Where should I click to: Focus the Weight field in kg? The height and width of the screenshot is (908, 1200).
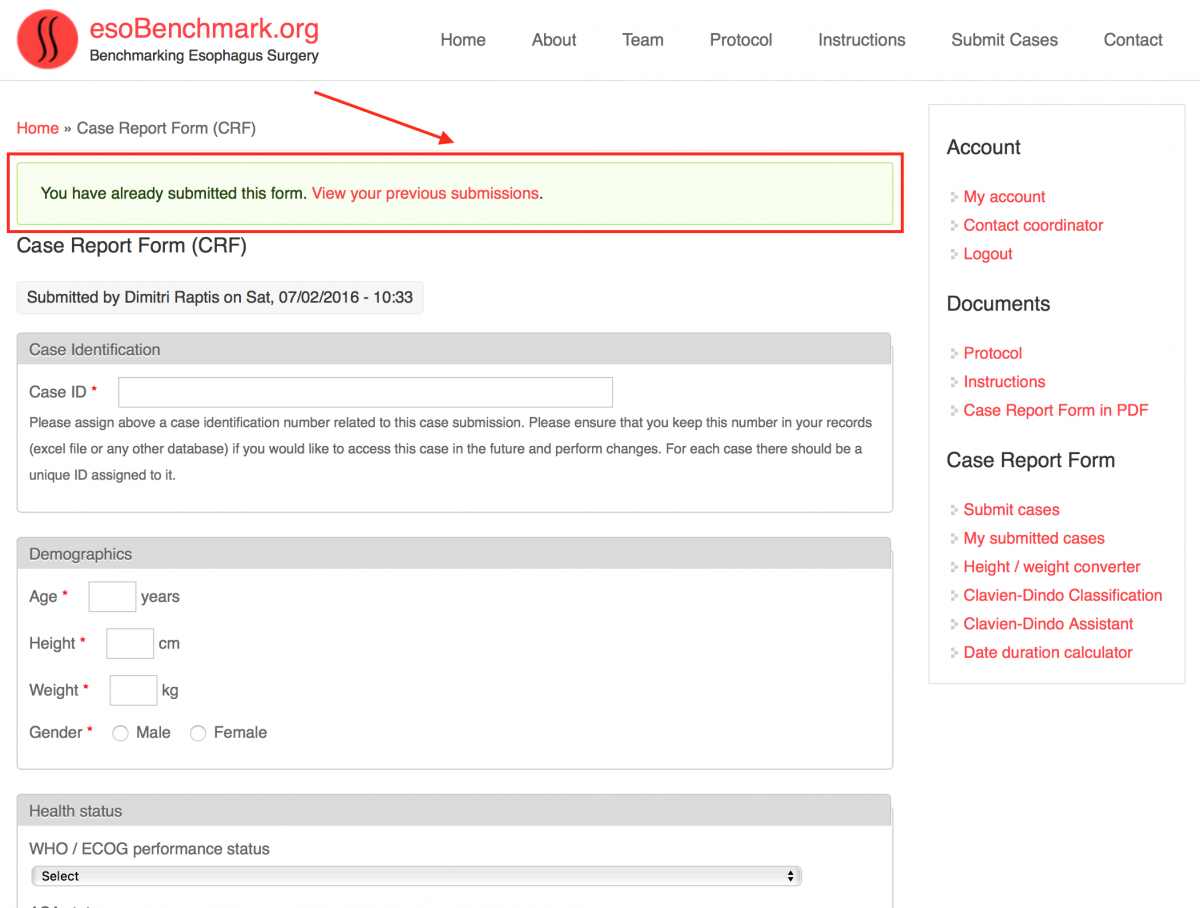(x=133, y=690)
